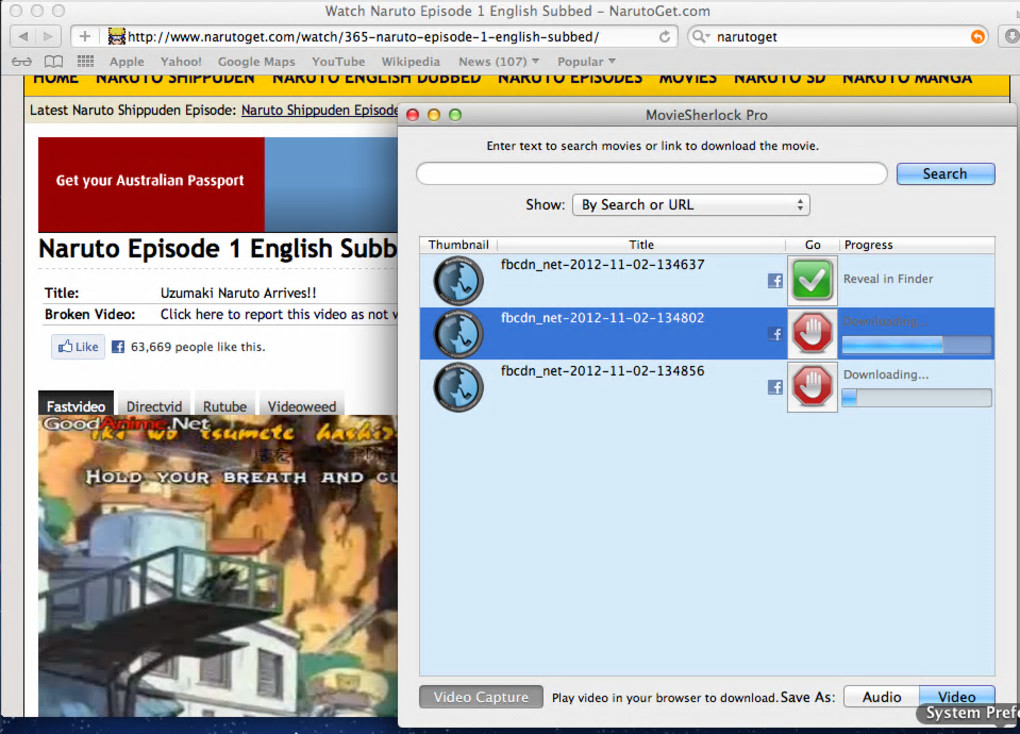Open latest Naruto Shippuden Episode link
This screenshot has width=1020, height=734.
click(319, 110)
